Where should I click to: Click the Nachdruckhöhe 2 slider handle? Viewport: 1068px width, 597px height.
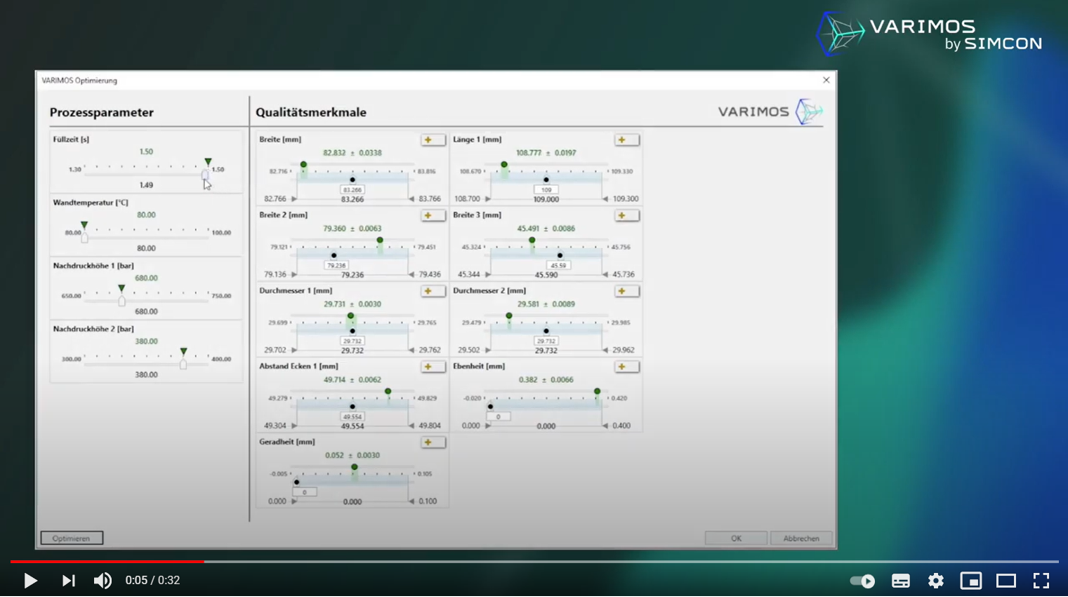click(183, 365)
